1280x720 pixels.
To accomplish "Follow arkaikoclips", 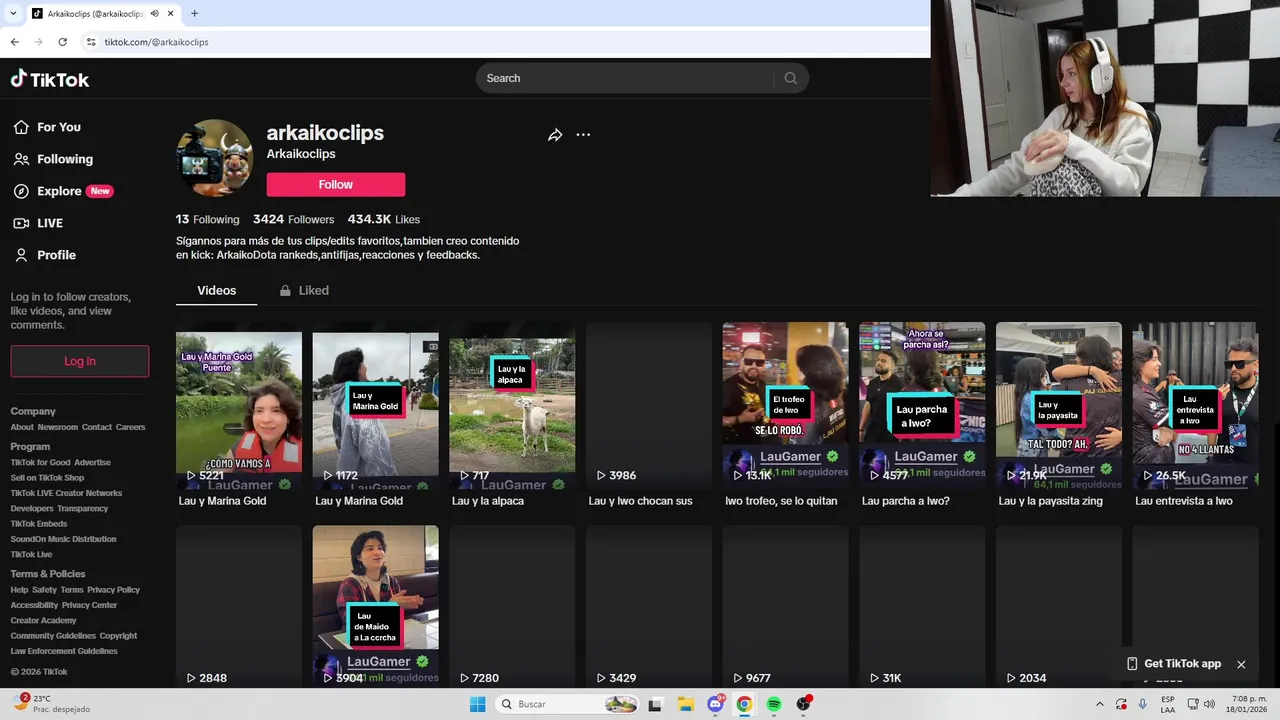I will [336, 184].
